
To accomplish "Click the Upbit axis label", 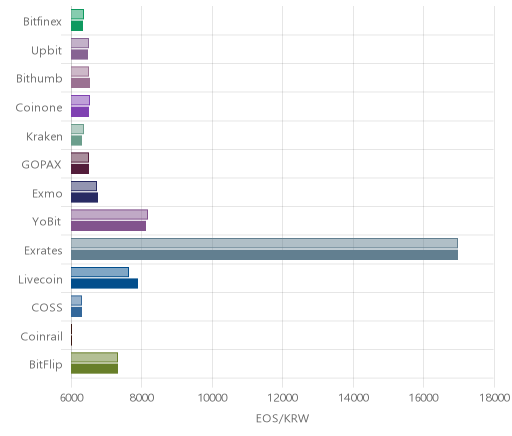I will coord(46,51).
